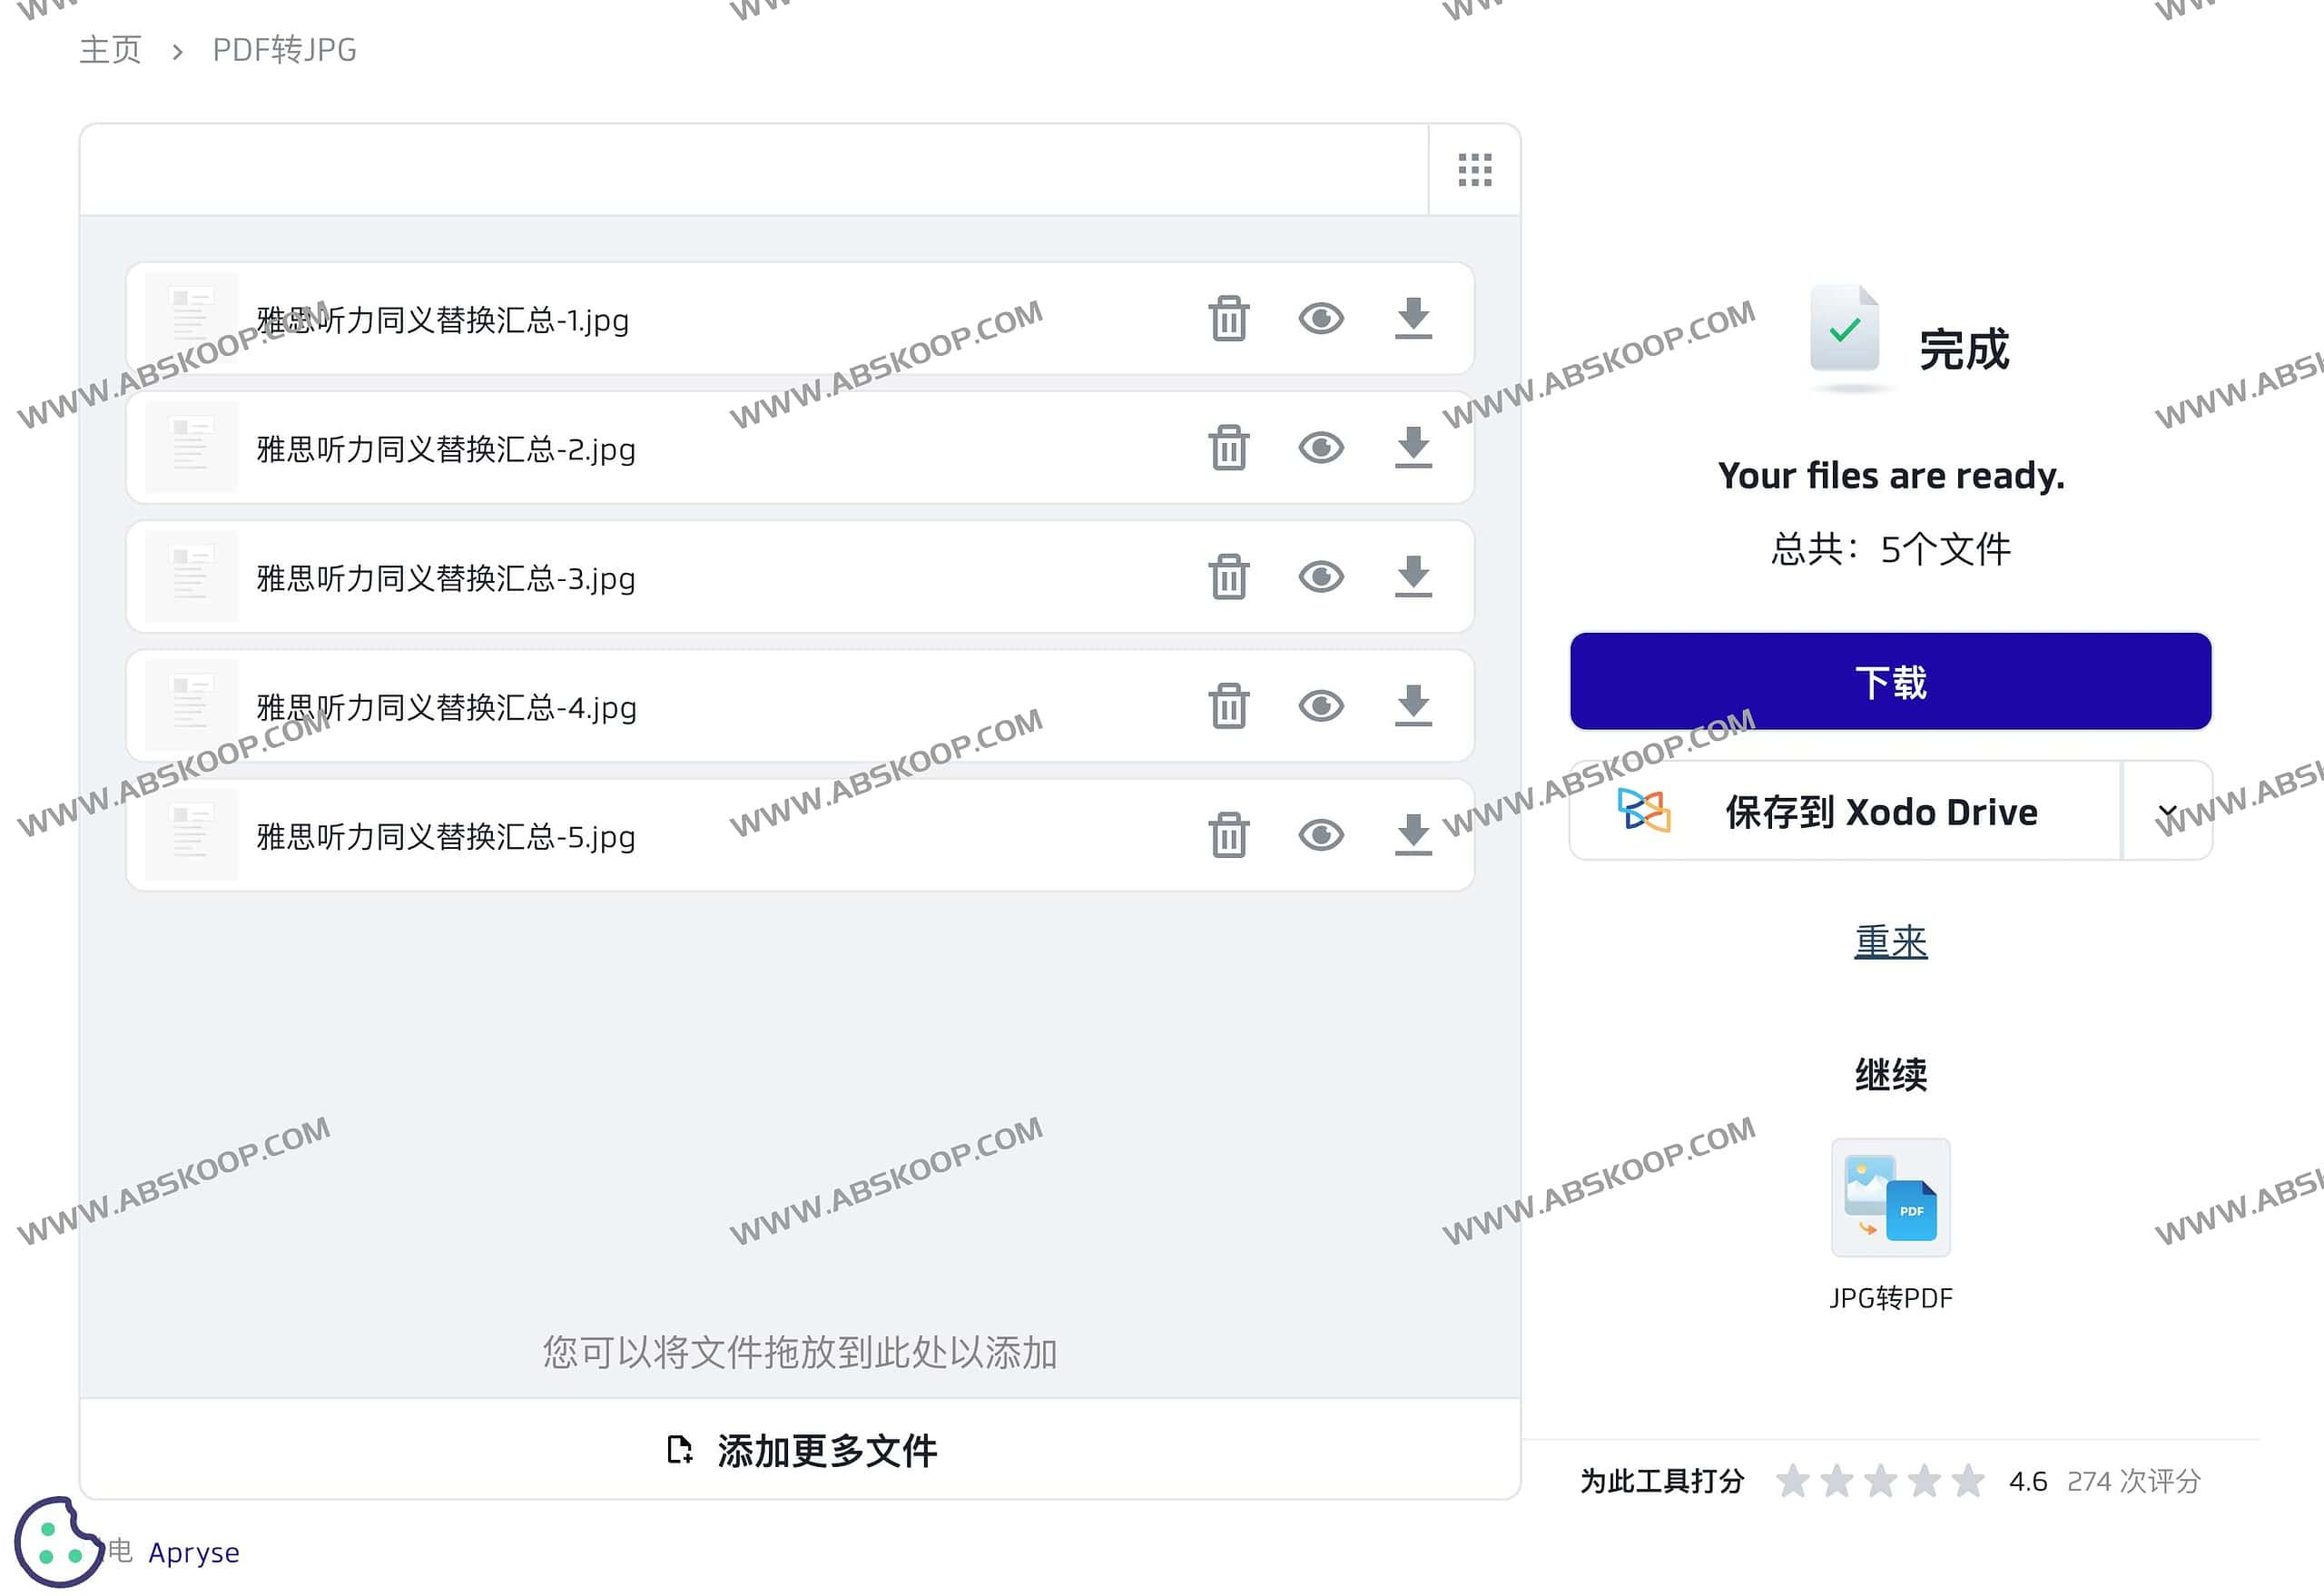Delete 雅思听力同义替换汇总-1.jpg using trash icon

[x=1229, y=320]
